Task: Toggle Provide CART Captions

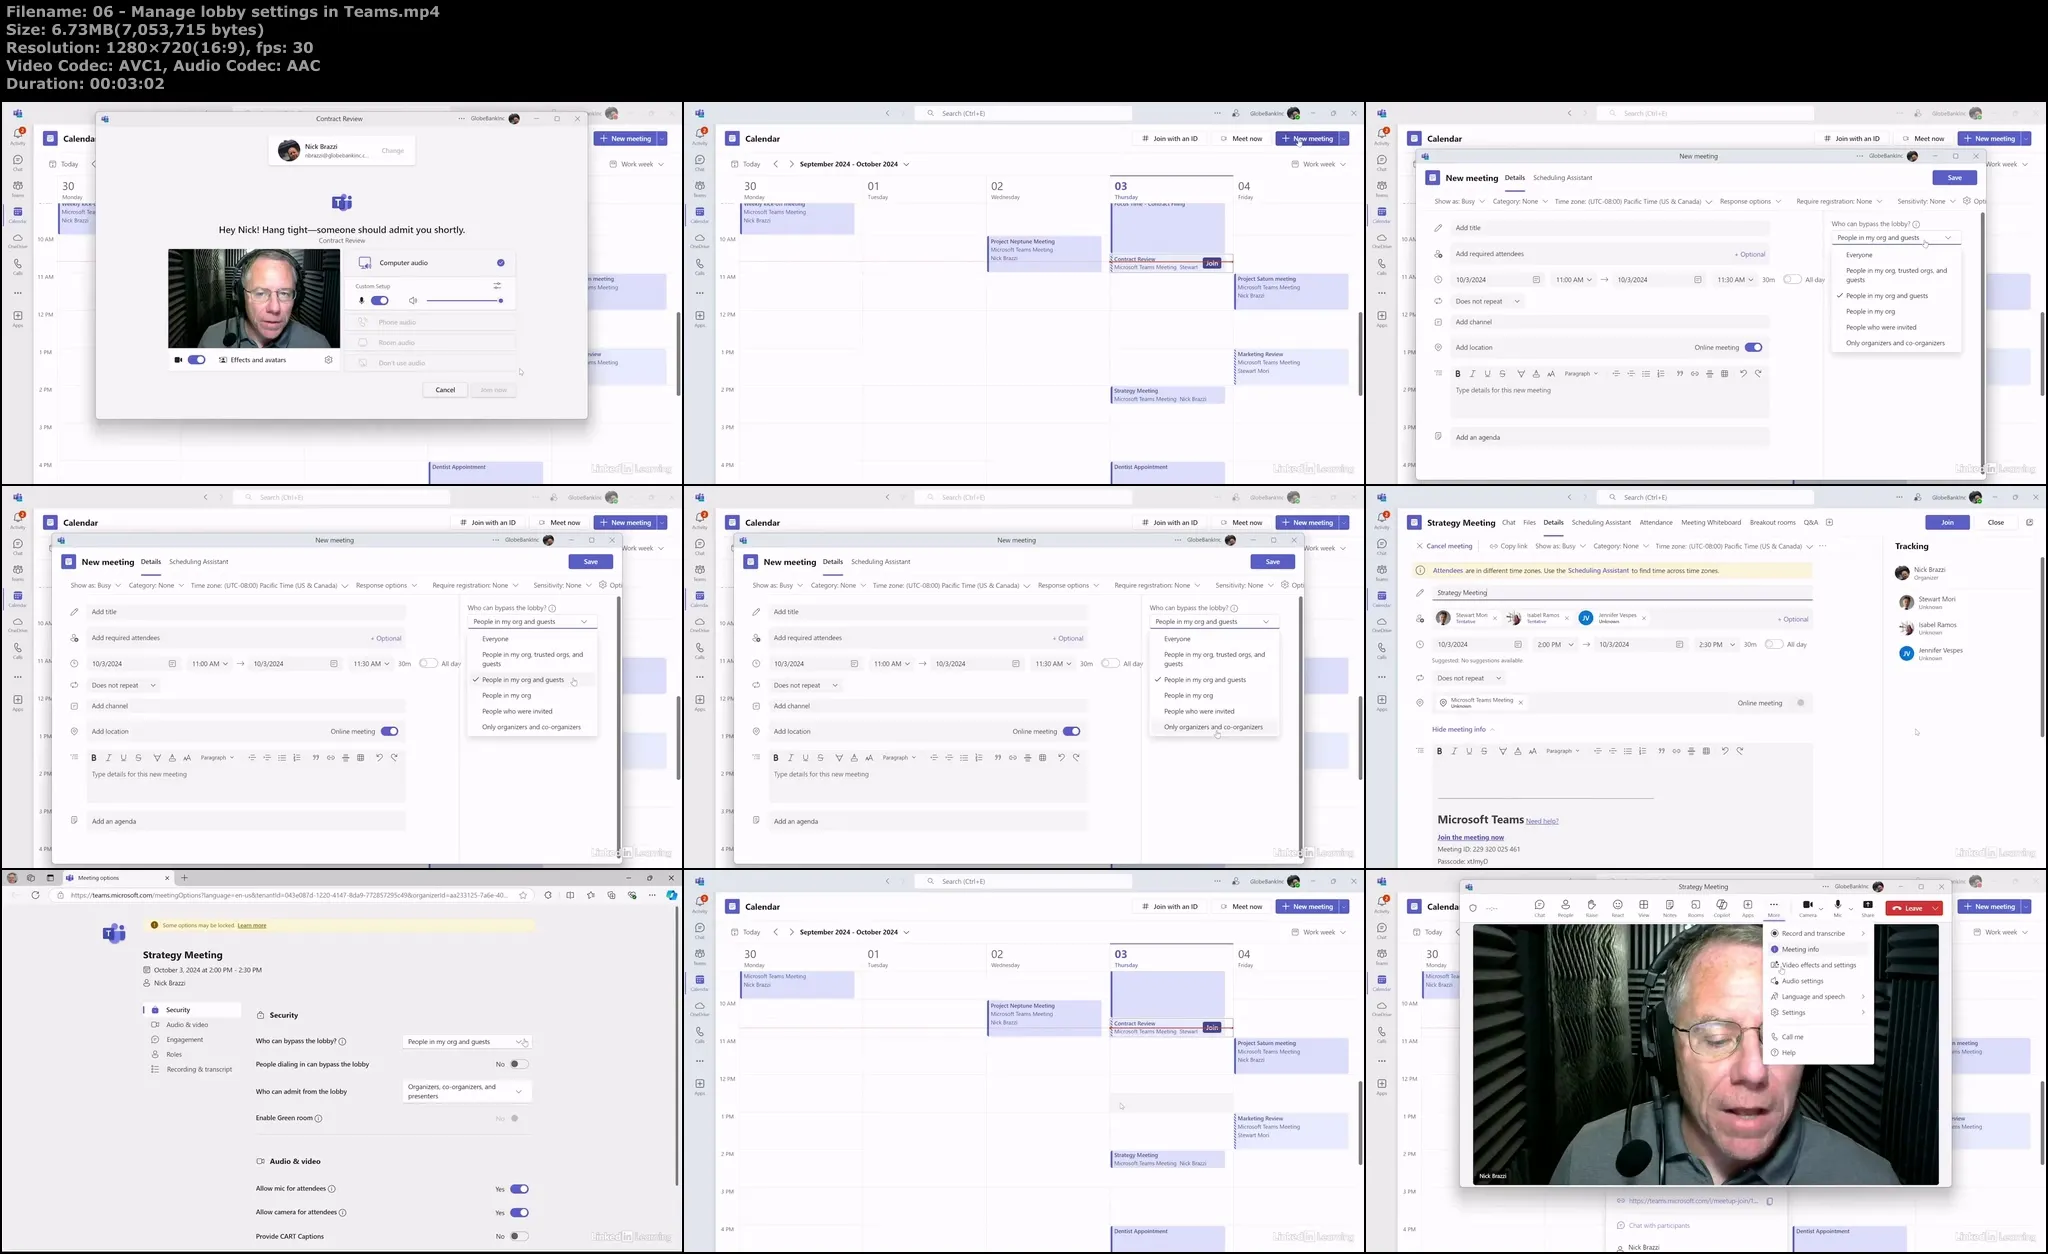Action: coord(519,1237)
